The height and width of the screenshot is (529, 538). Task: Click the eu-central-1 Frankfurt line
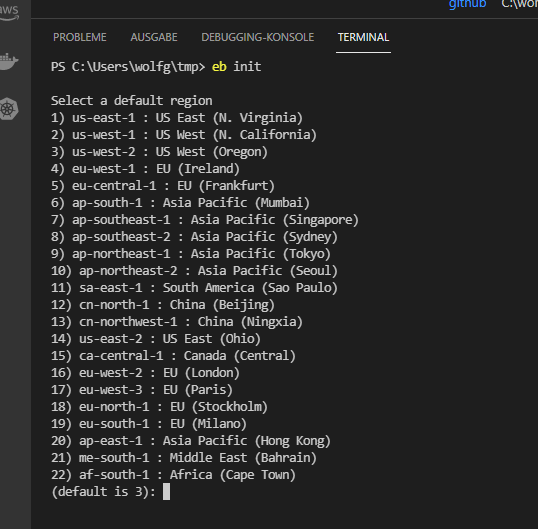[163, 186]
